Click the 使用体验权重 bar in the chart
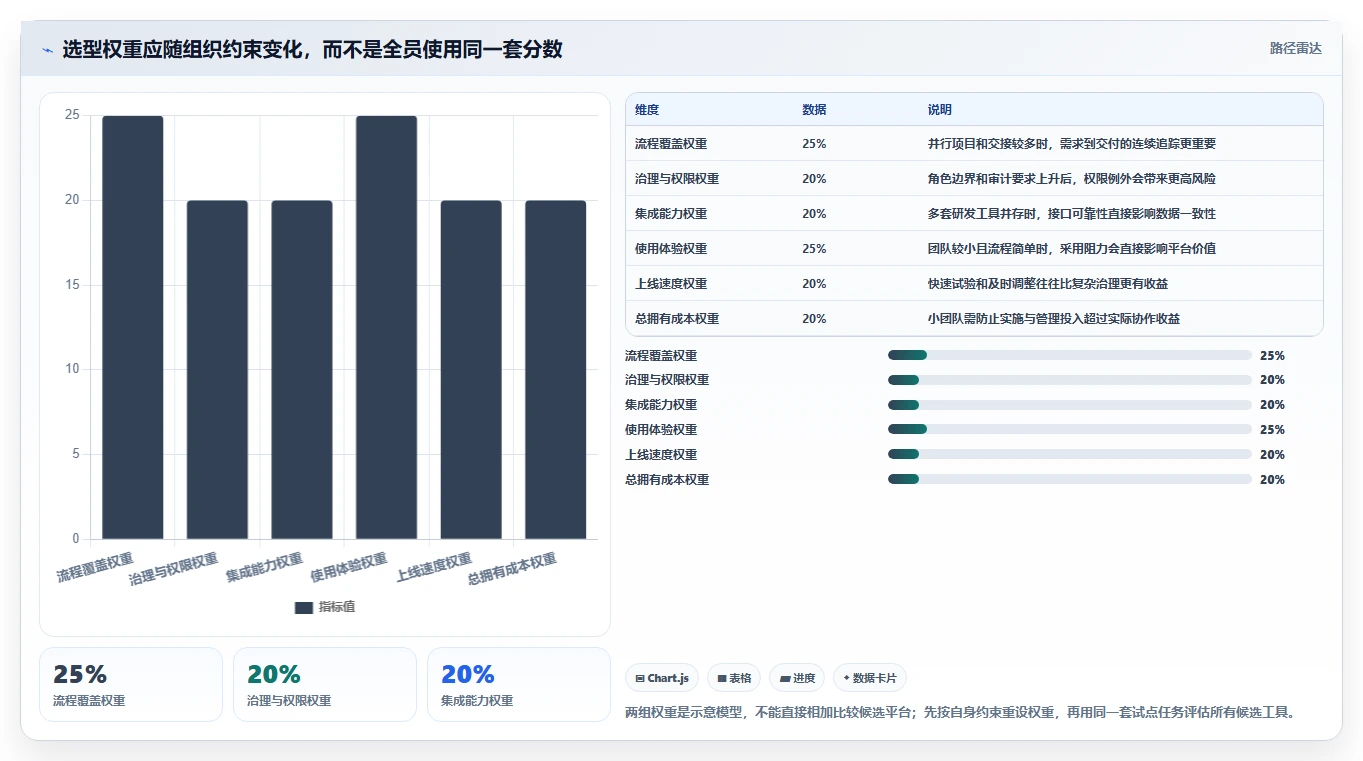The image size is (1363, 761). (386, 327)
